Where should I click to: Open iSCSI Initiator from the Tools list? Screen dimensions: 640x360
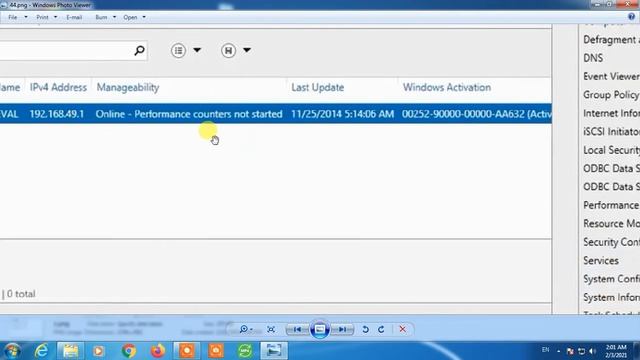(611, 131)
